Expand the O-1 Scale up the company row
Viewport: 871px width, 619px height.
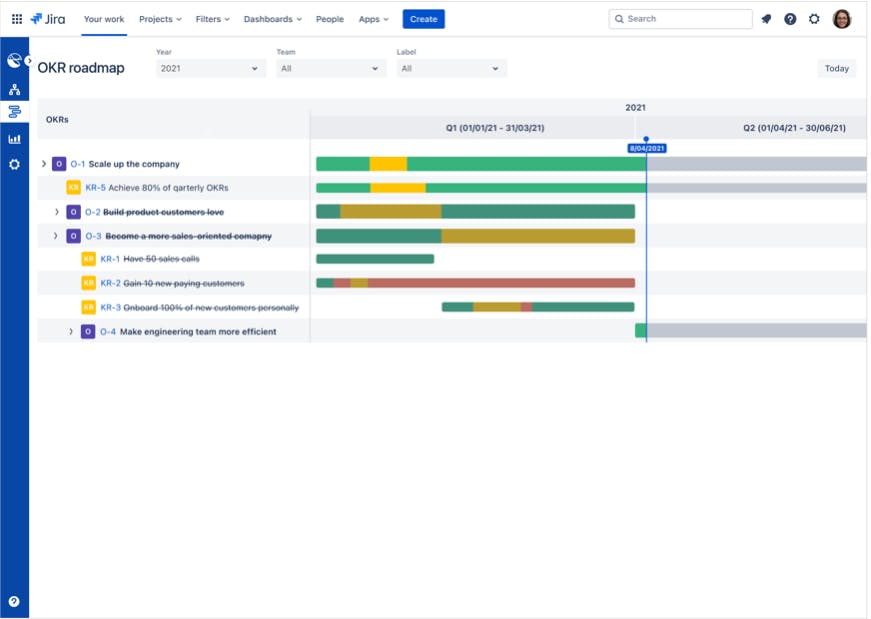coord(44,164)
